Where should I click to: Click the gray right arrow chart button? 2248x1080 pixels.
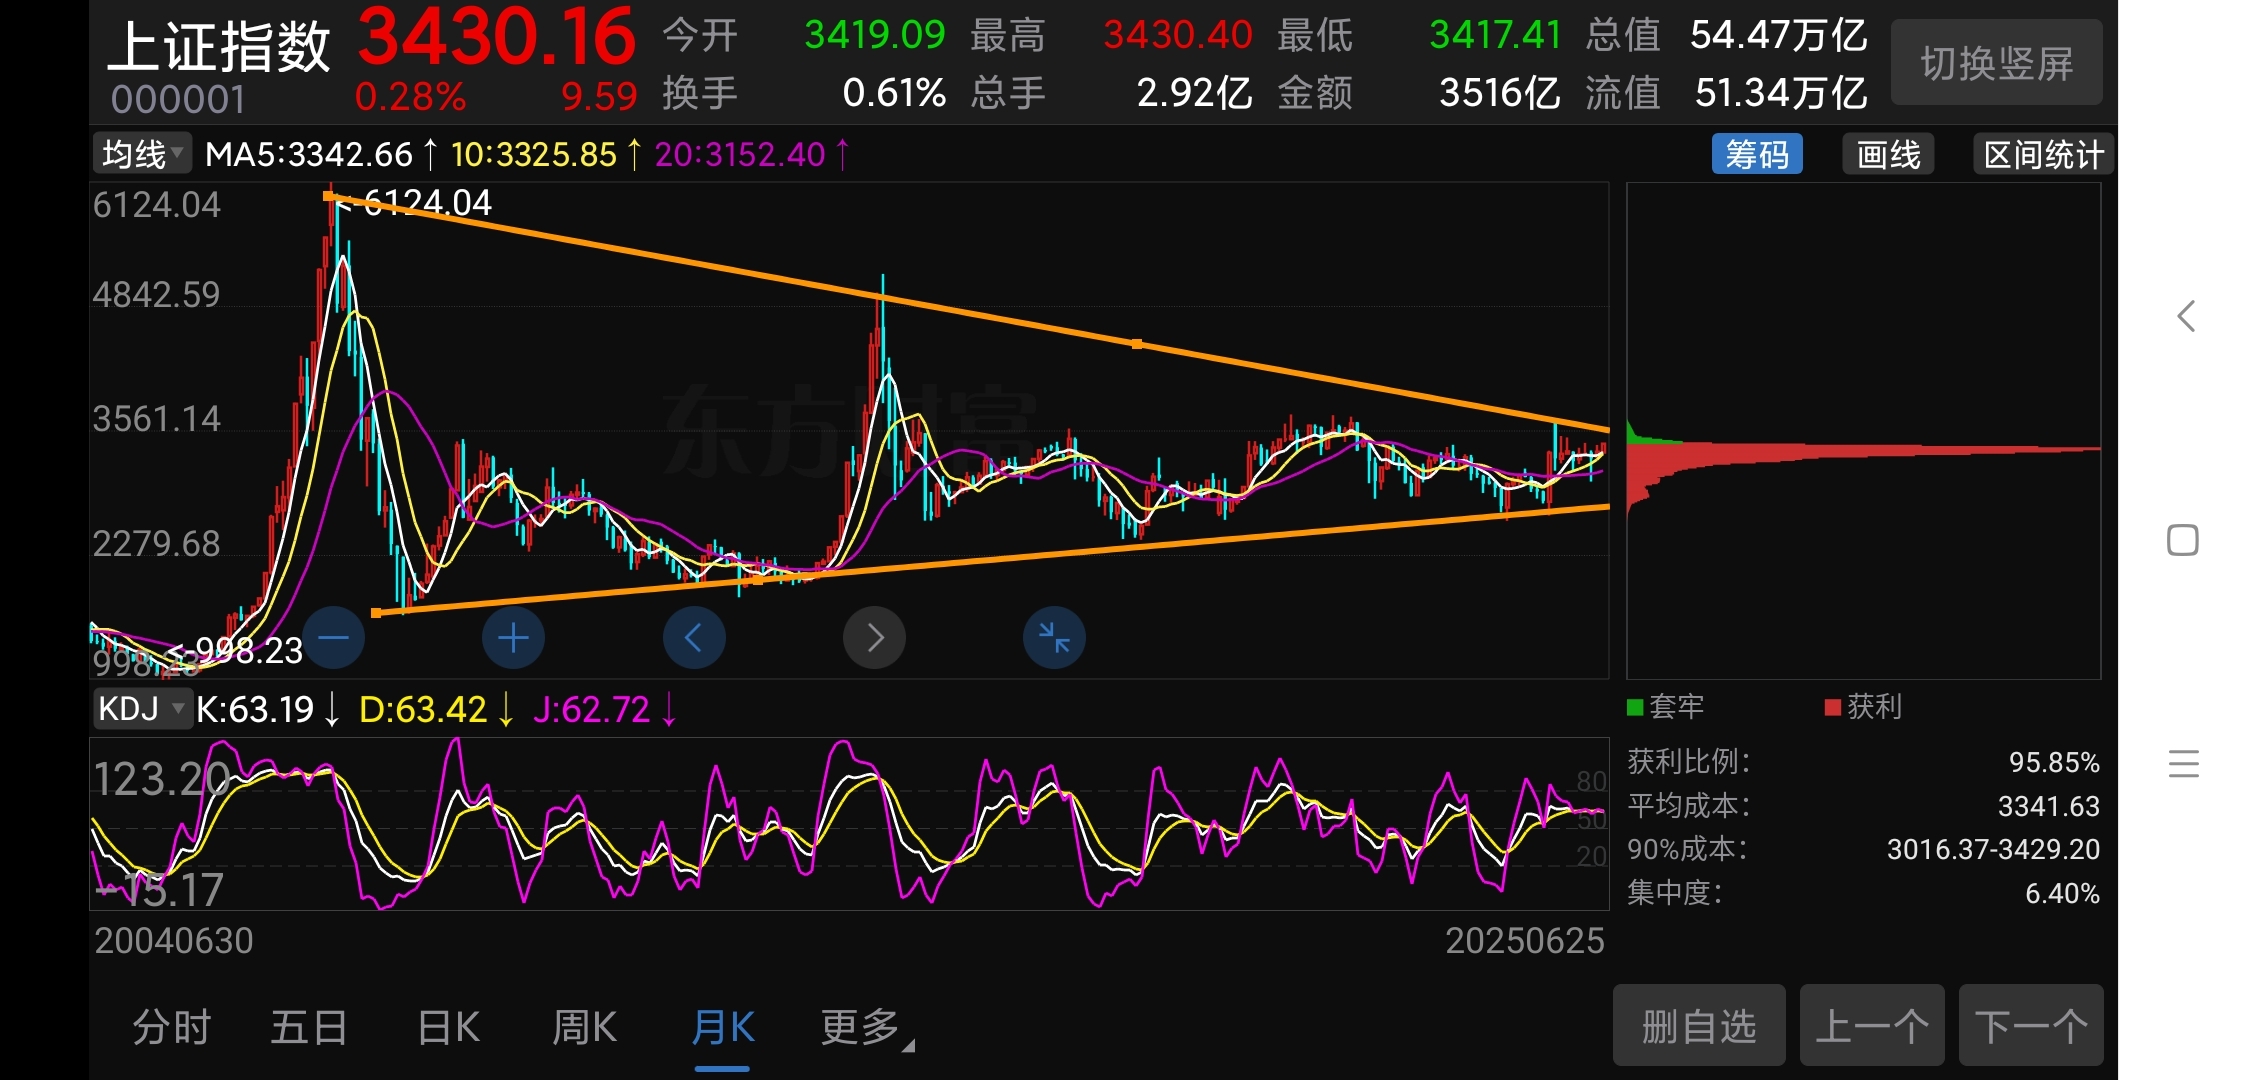[x=874, y=638]
